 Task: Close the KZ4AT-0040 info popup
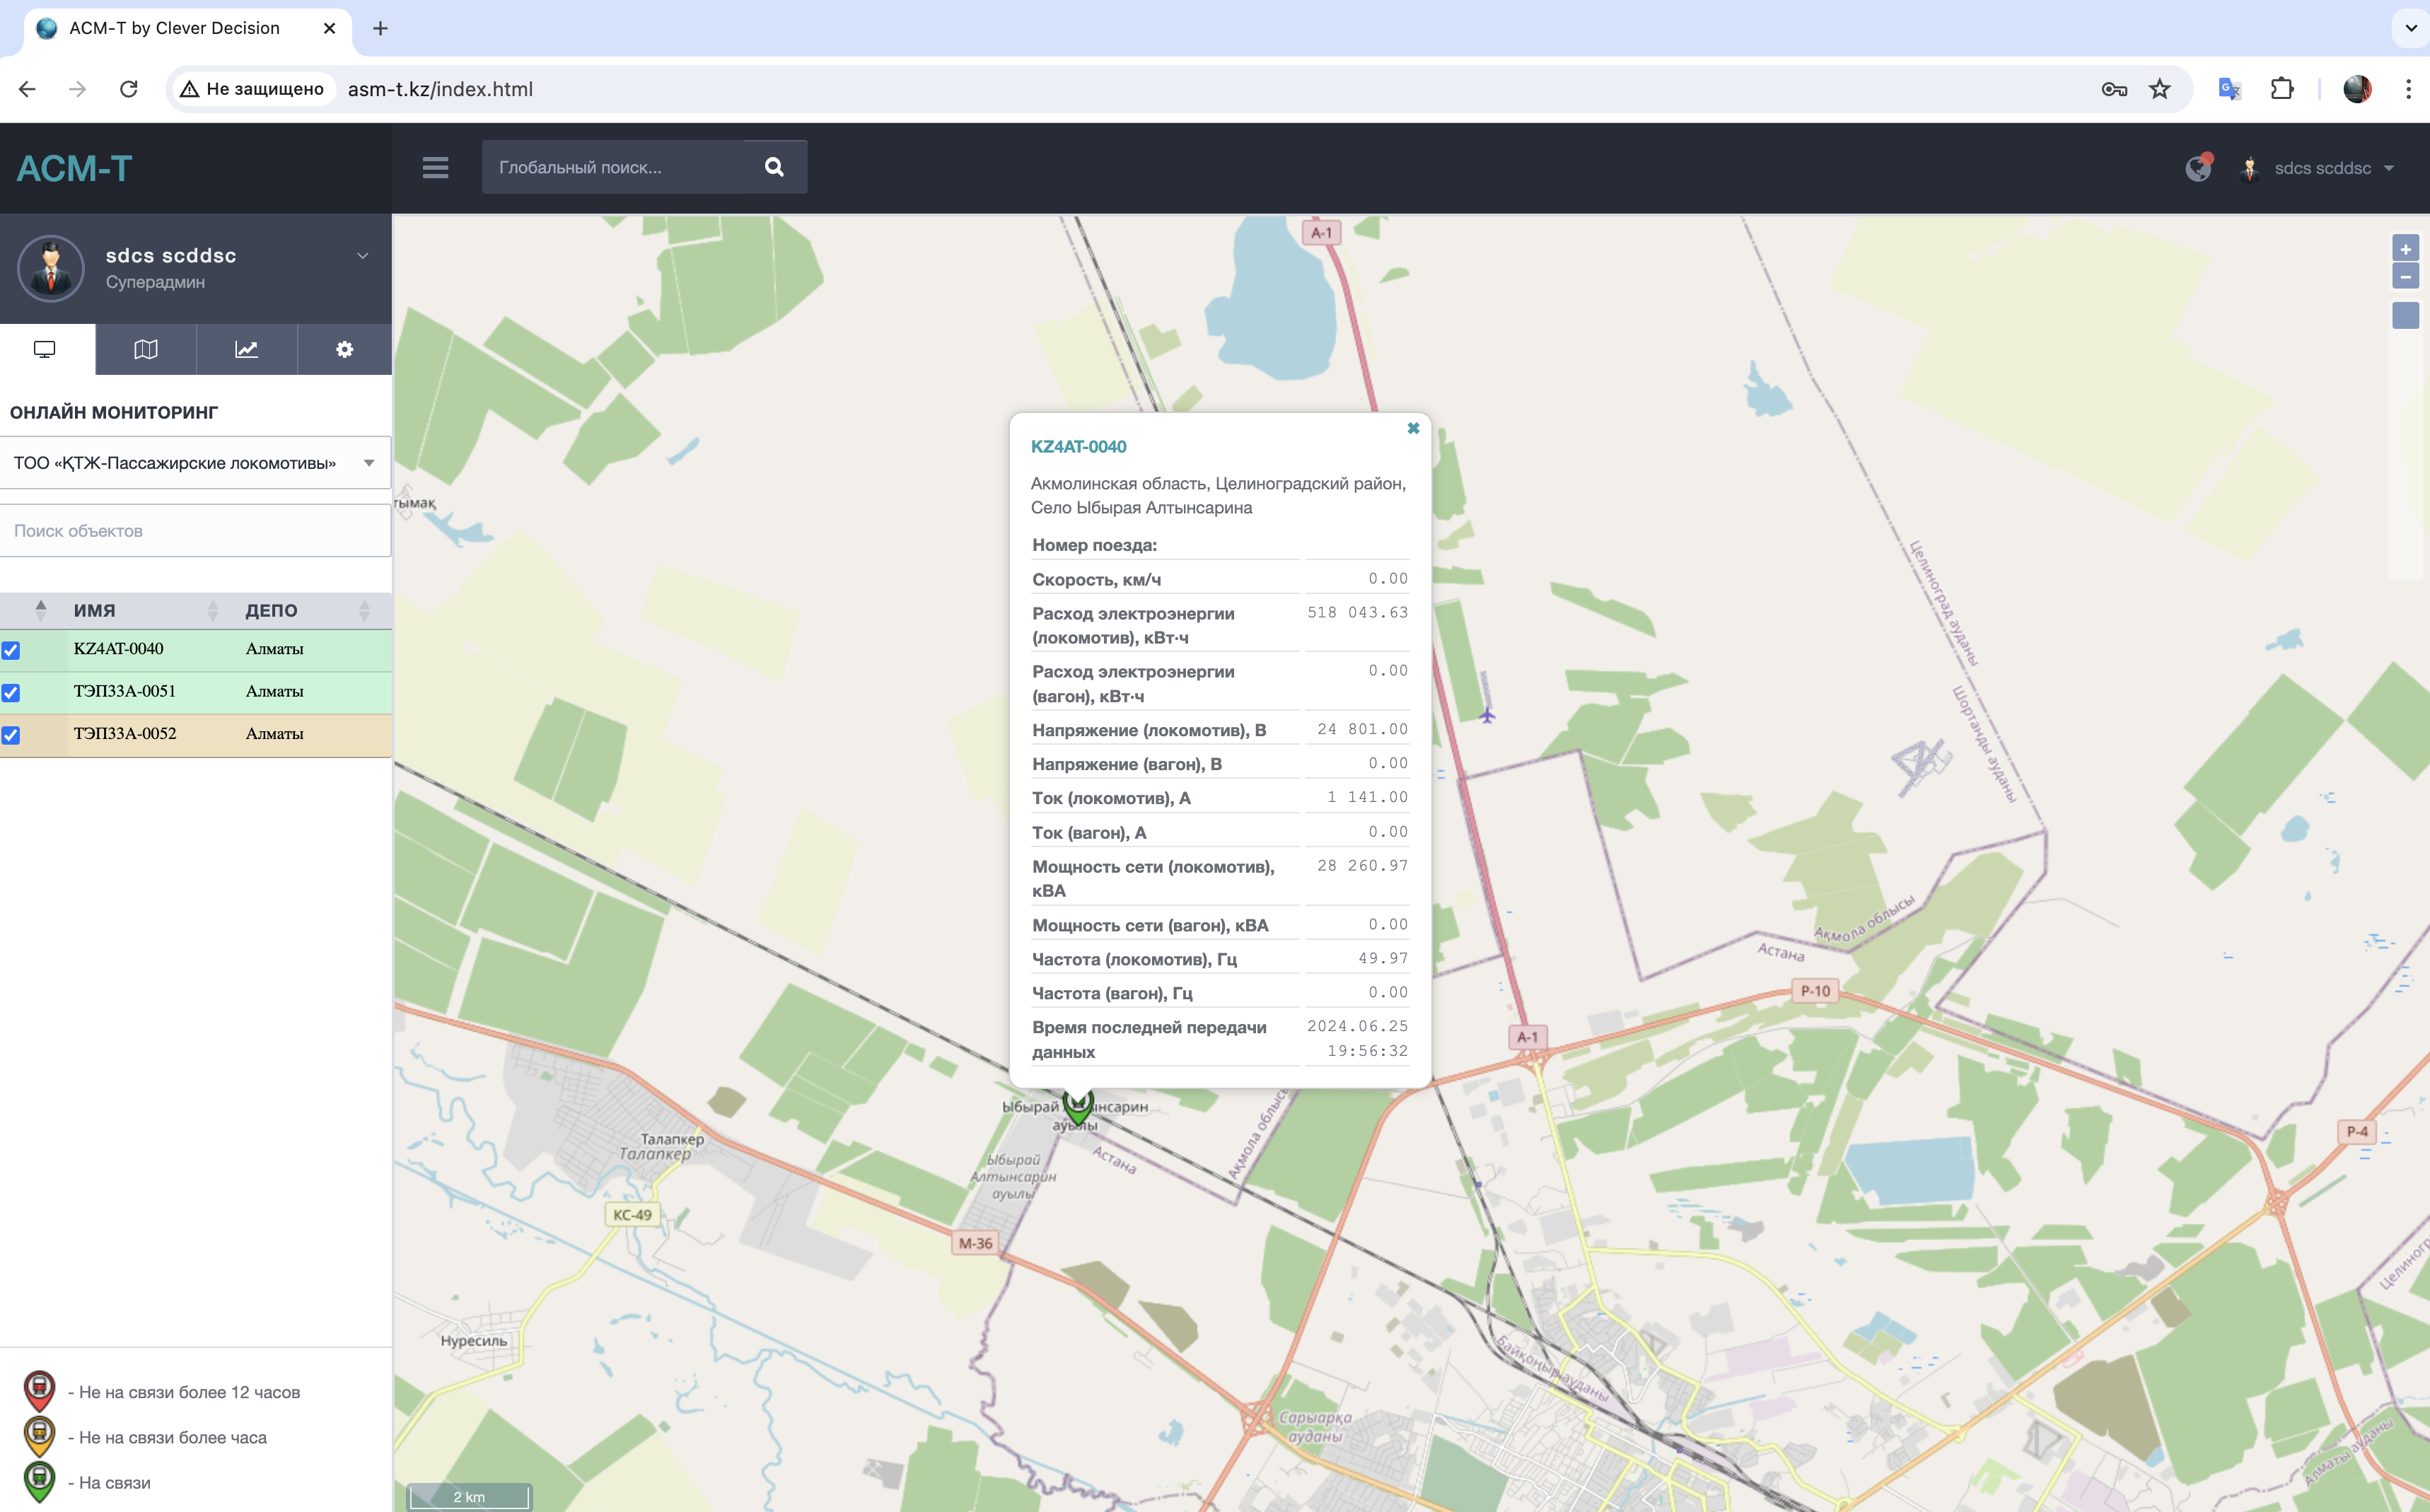point(1413,428)
